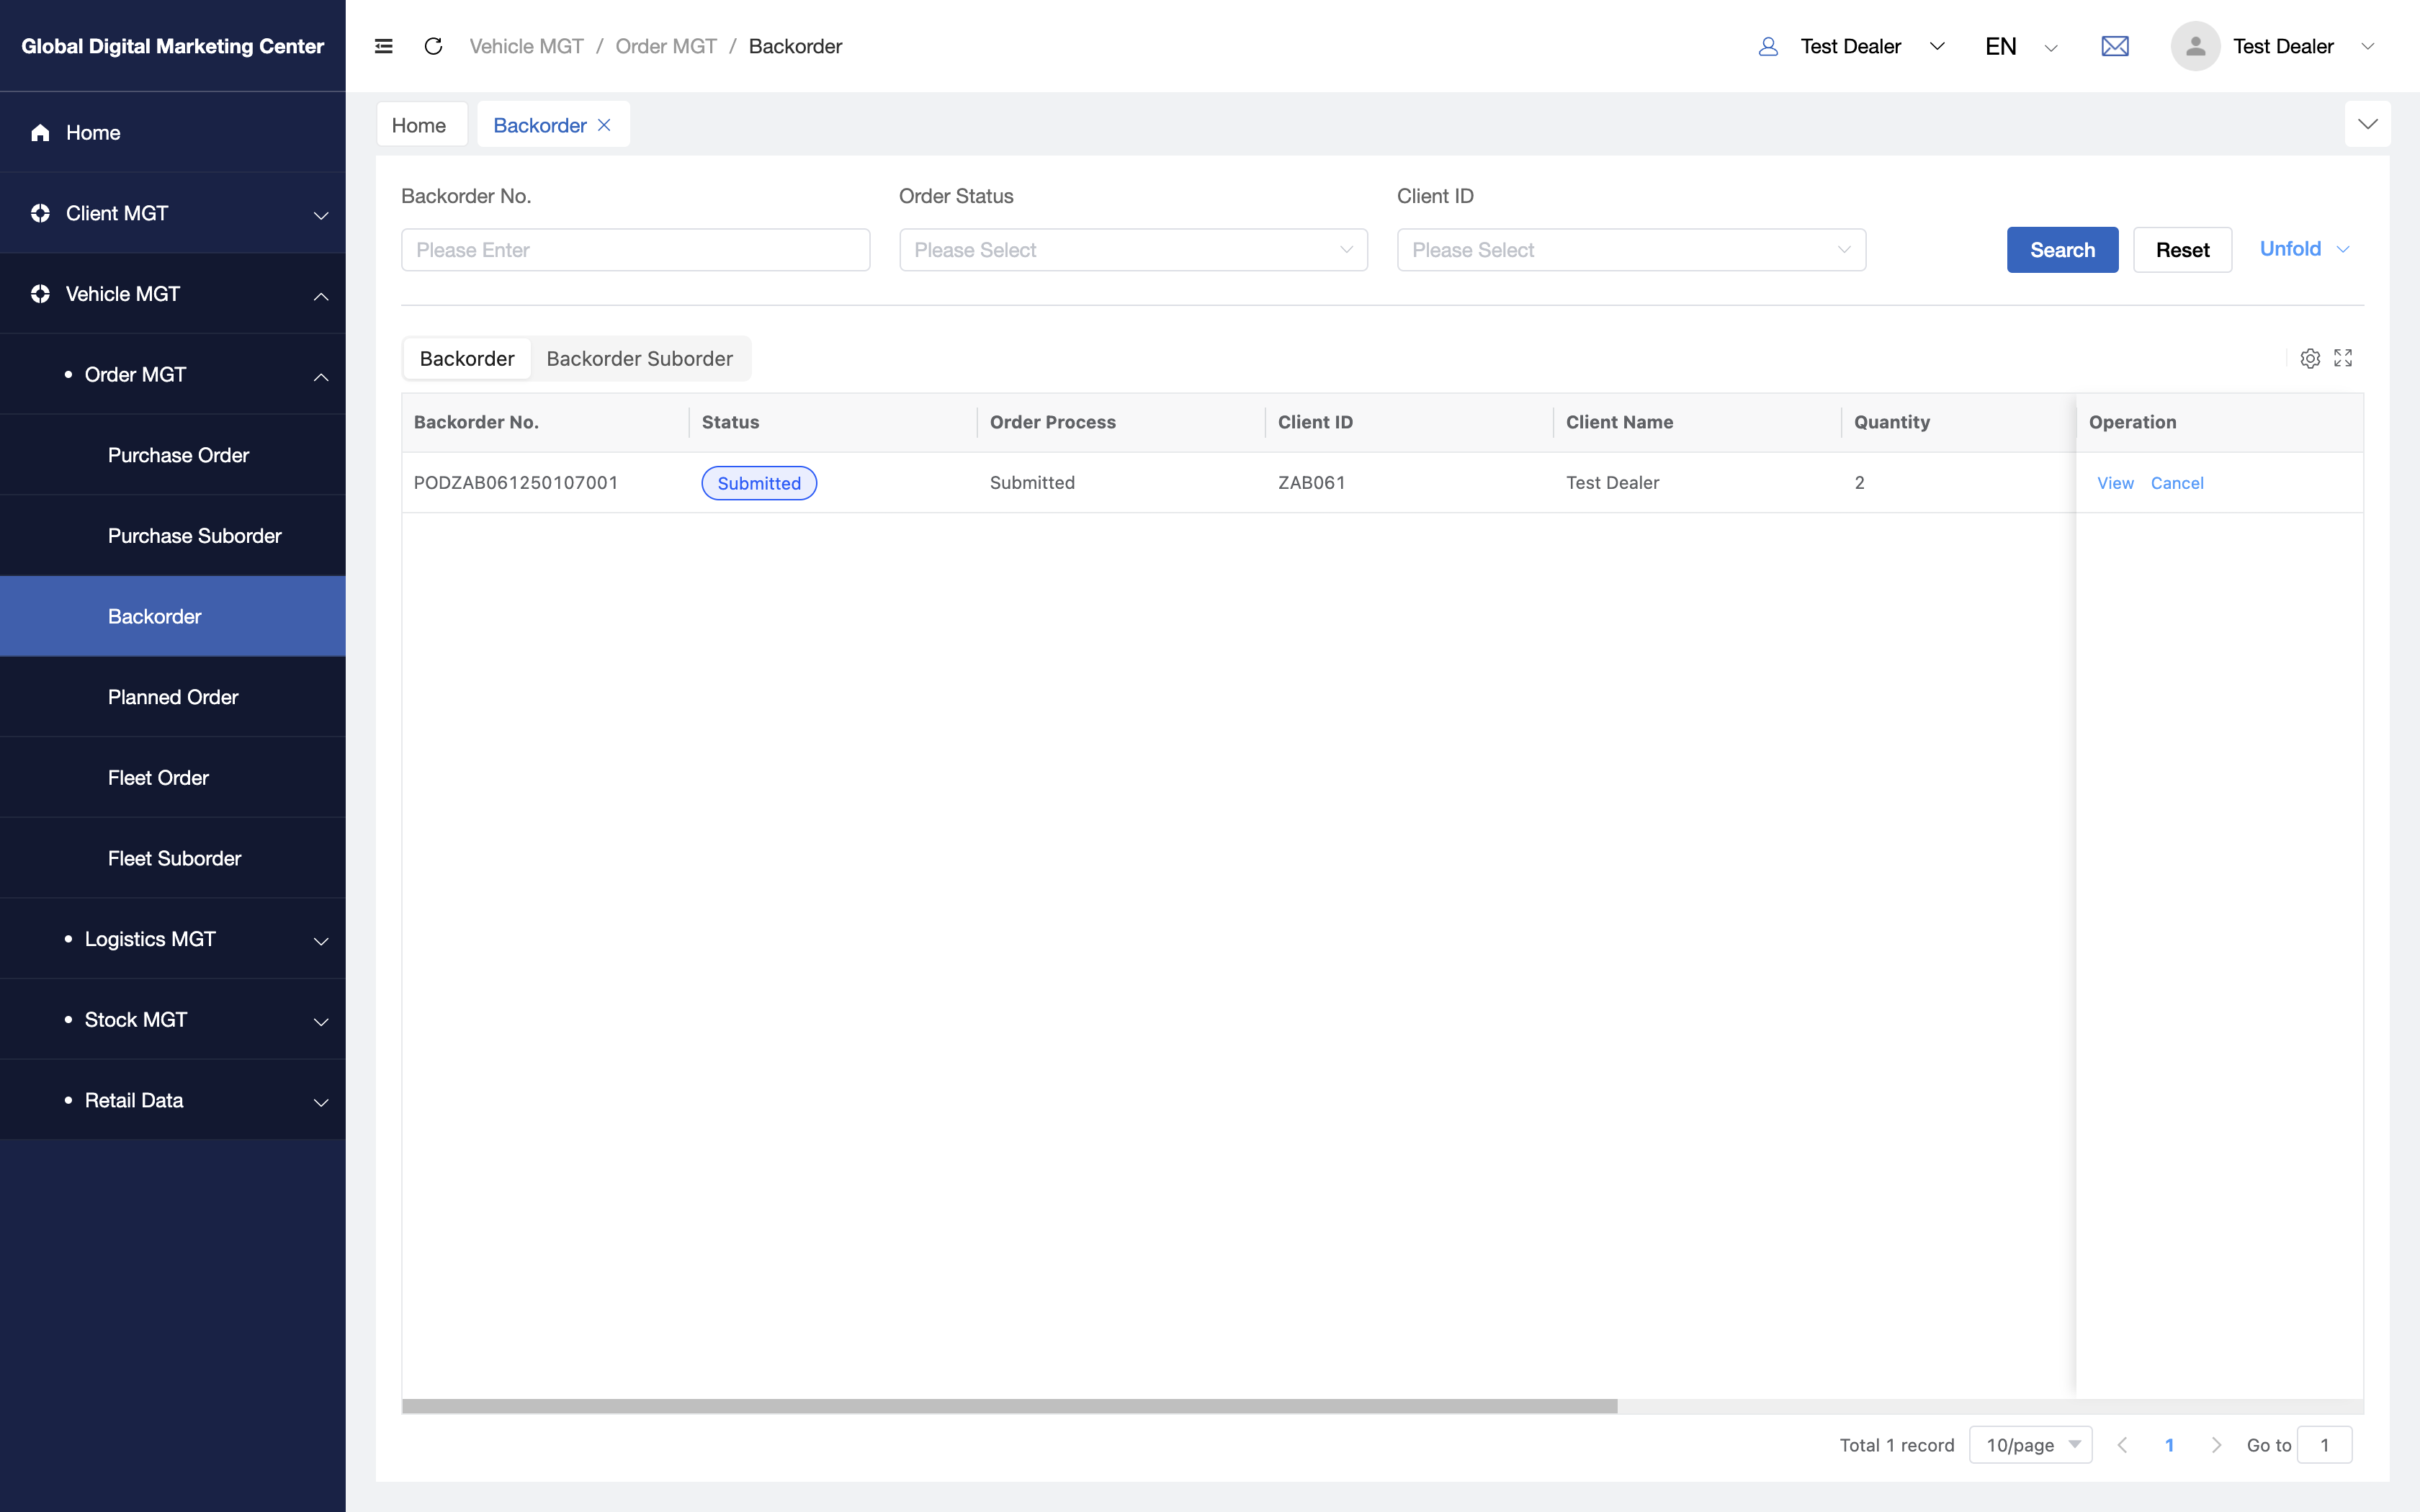Open Test Dealer organization dropdown
Viewport: 2420px width, 1512px height.
(x=1872, y=46)
